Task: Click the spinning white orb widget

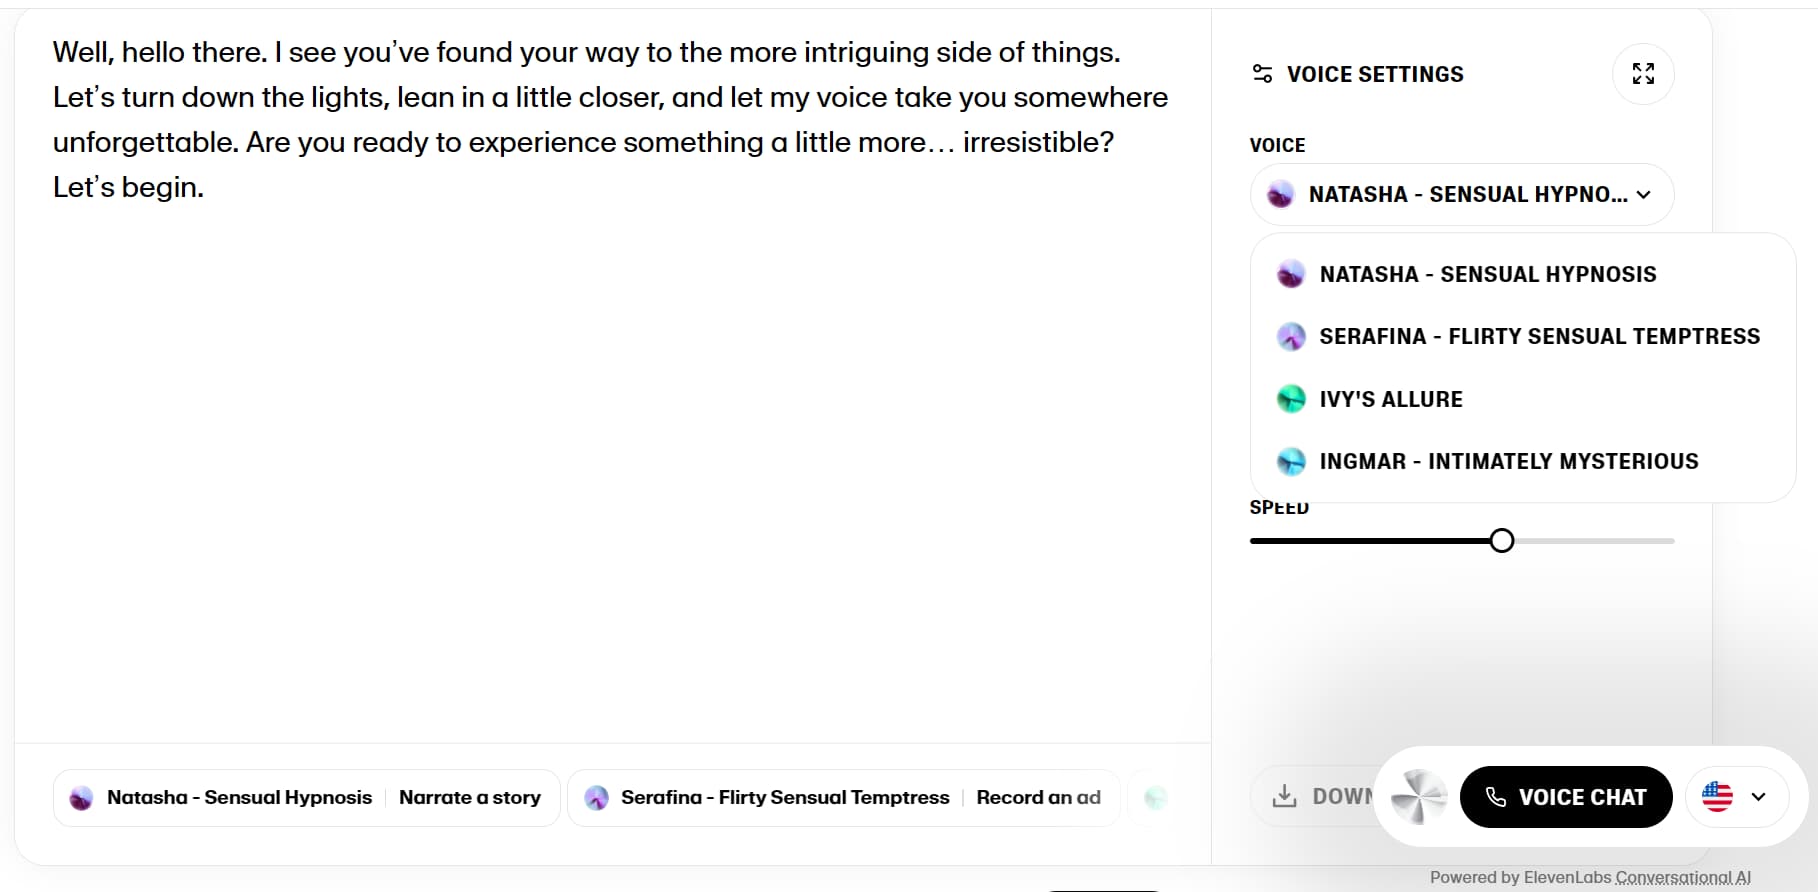Action: pos(1417,796)
